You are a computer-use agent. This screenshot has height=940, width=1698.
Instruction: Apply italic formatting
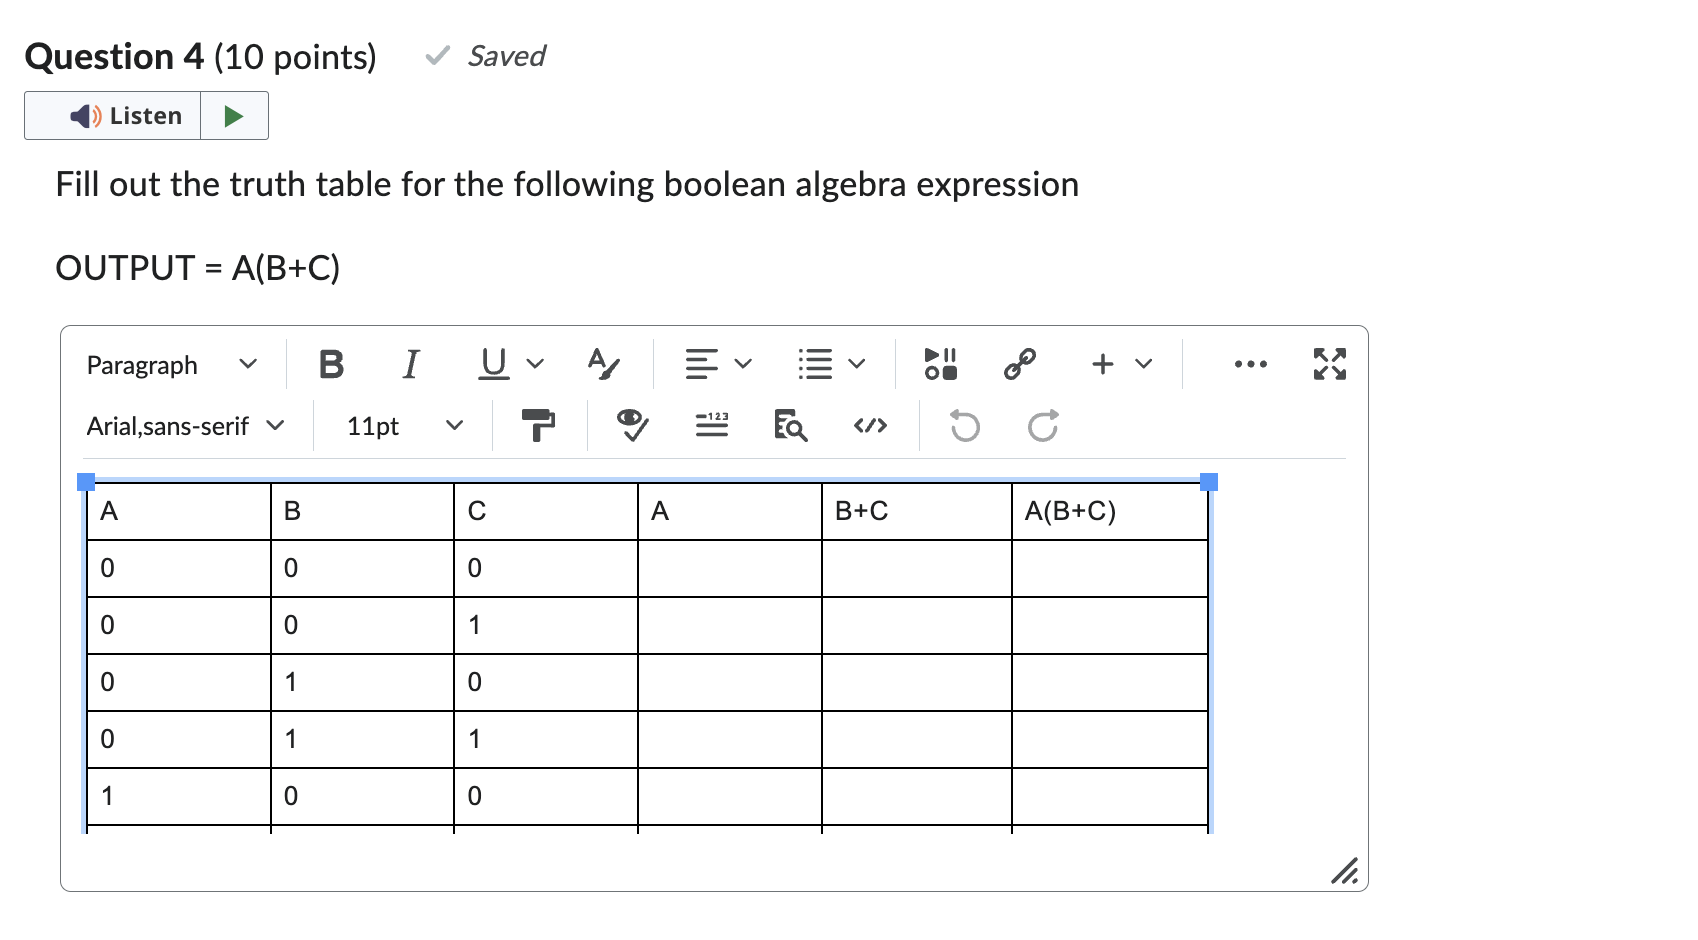[410, 364]
